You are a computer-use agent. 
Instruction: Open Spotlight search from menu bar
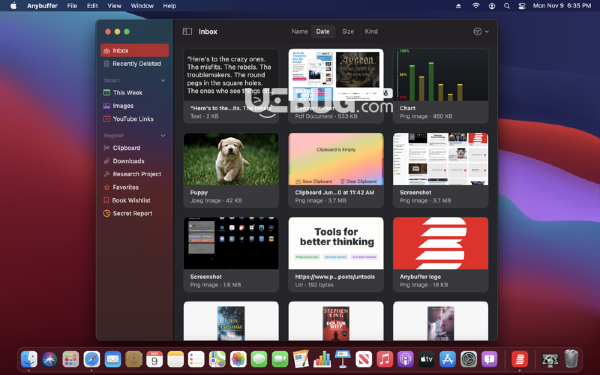(x=507, y=6)
